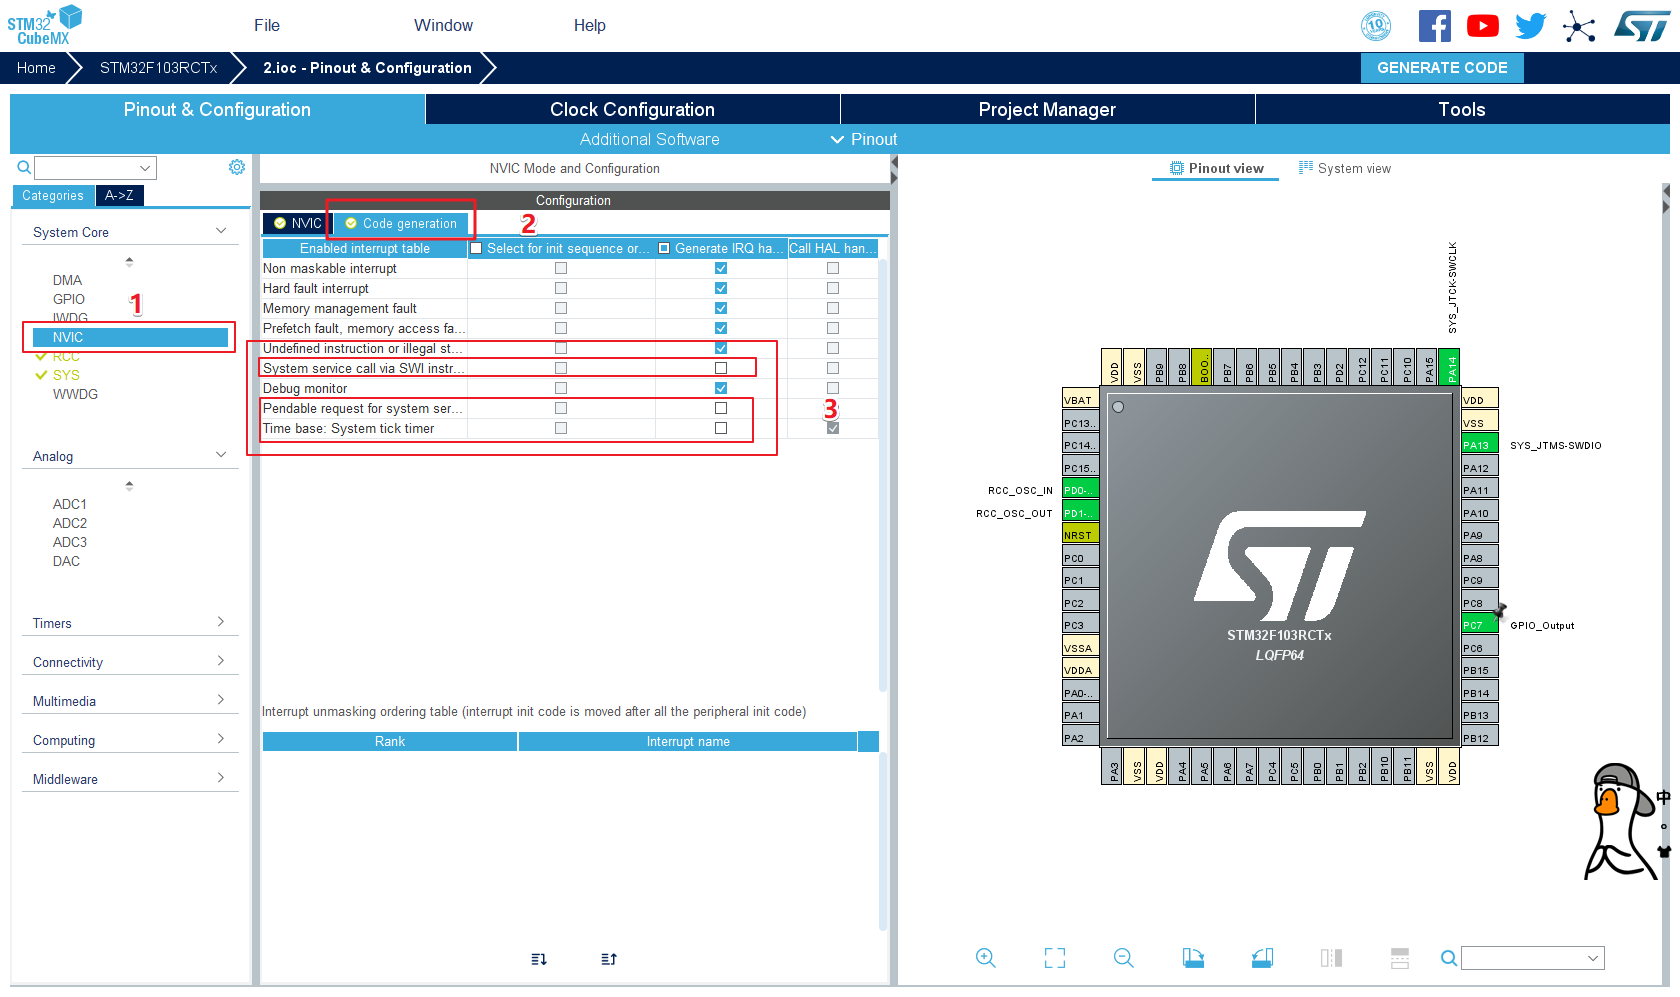Toggle the Generate IRQ handler header checkbox
1680x997 pixels.
coord(664,248)
